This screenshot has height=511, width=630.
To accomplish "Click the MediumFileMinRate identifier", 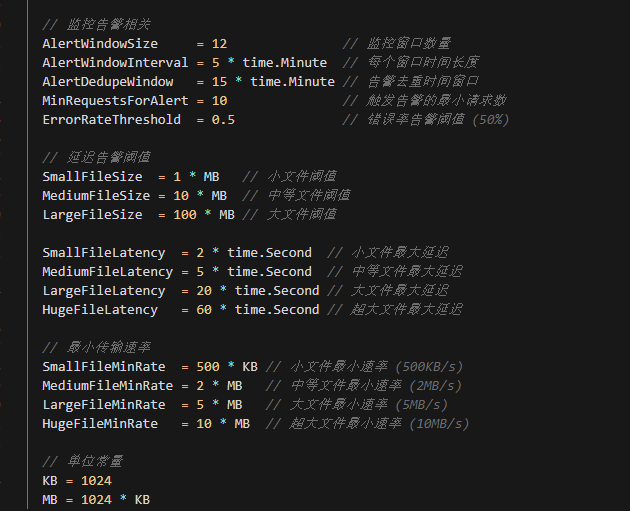I will [x=108, y=386].
